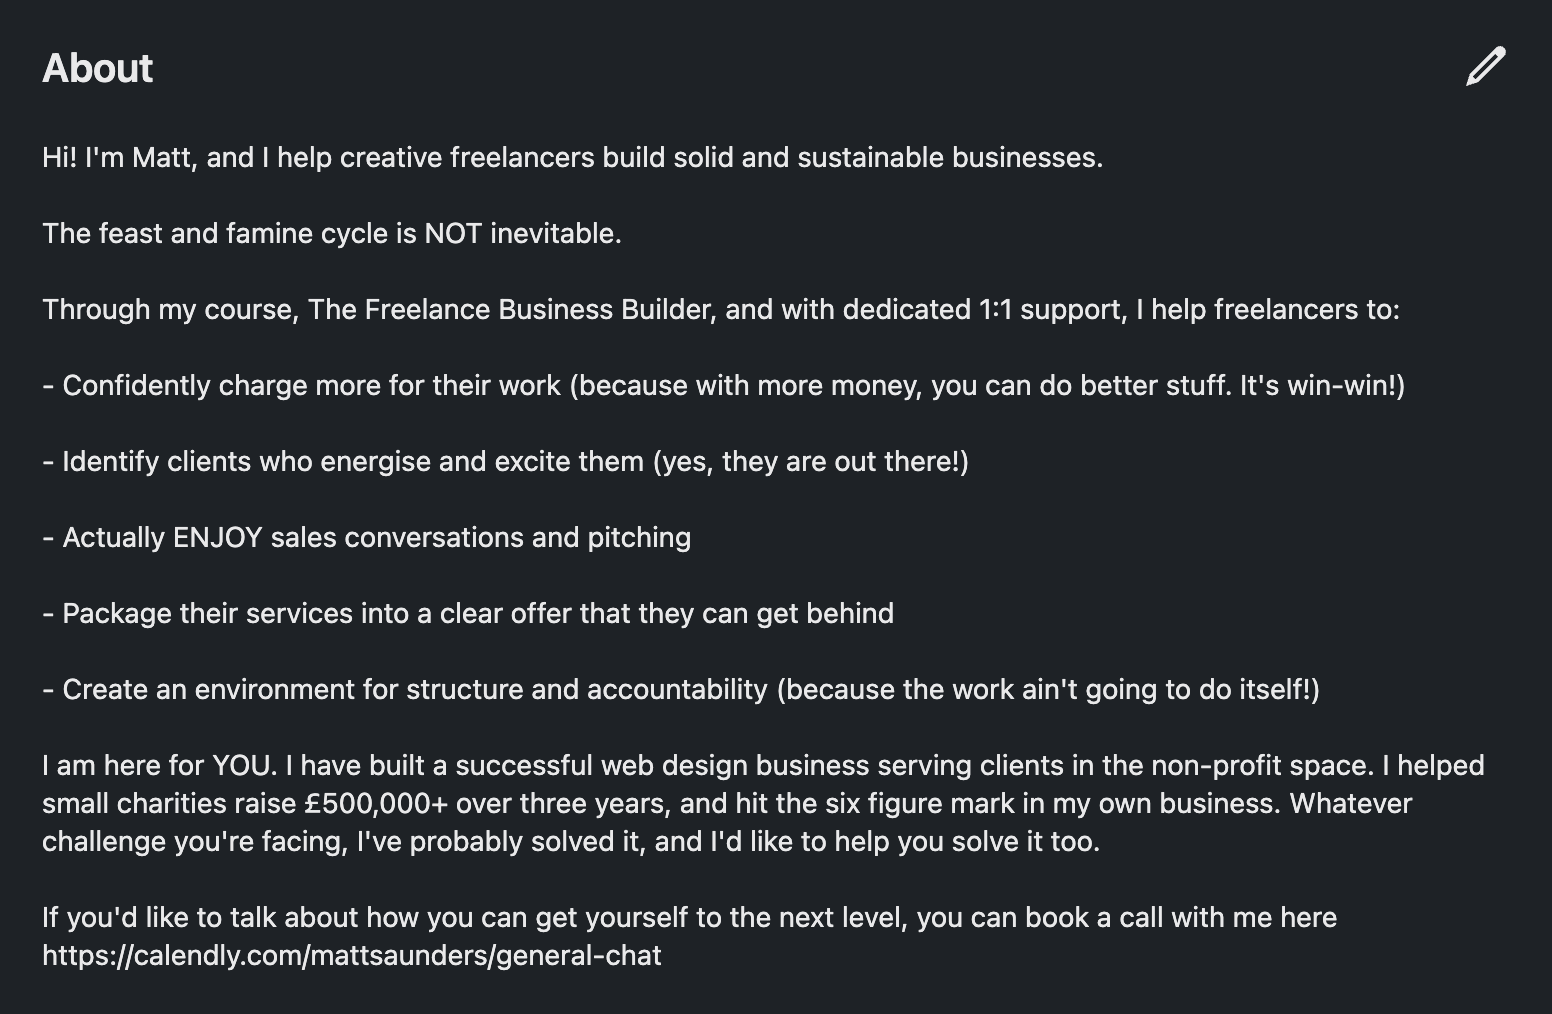Click the "Package their services" bullet line
1552x1014 pixels.
tap(468, 613)
